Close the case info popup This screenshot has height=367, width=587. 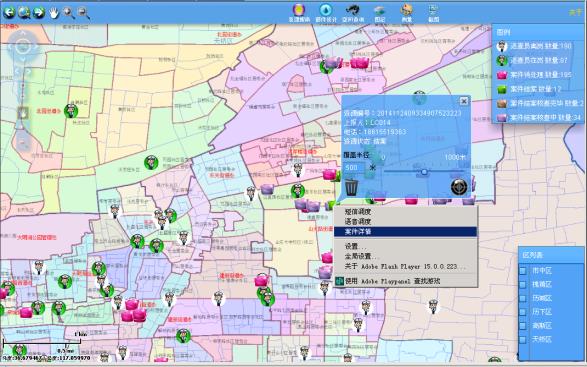(x=464, y=101)
